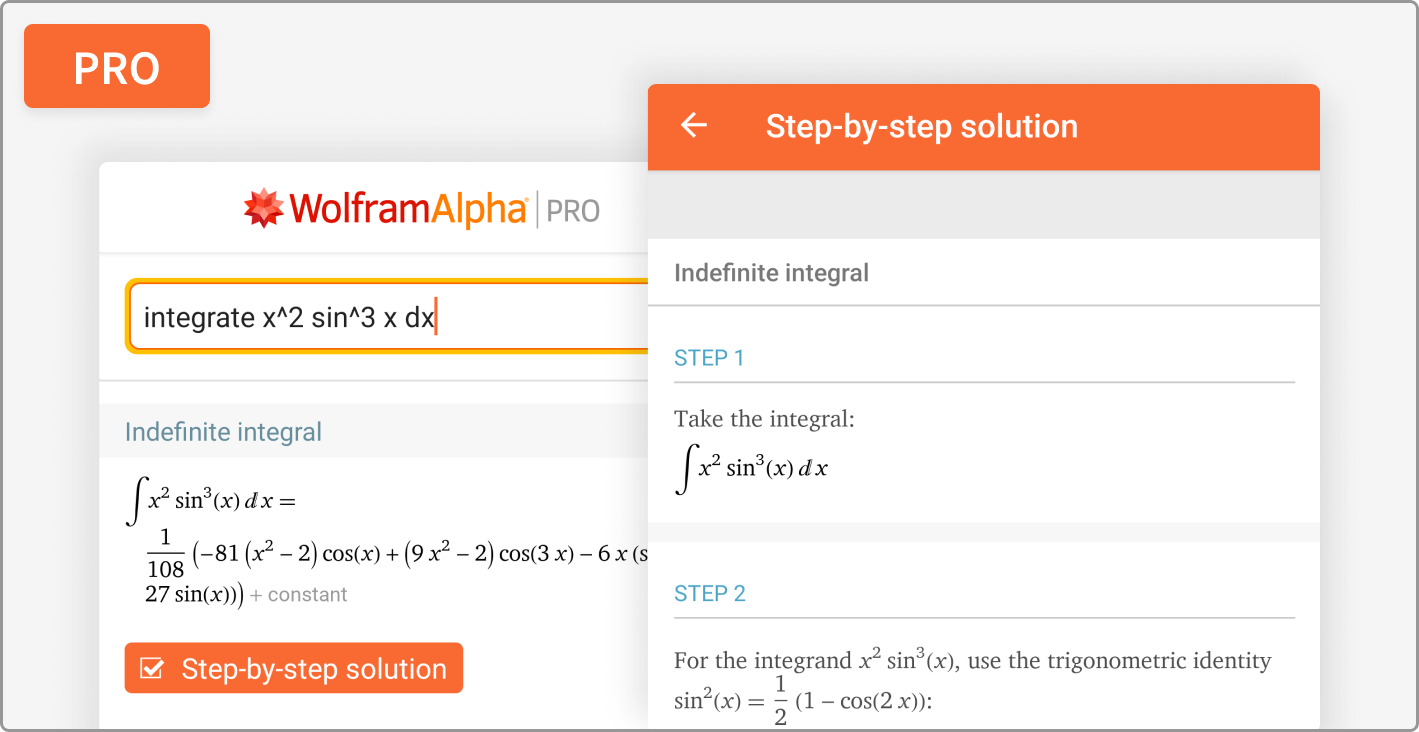Click the 'Step-by-step solution' header title
This screenshot has height=732, width=1419.
point(921,127)
